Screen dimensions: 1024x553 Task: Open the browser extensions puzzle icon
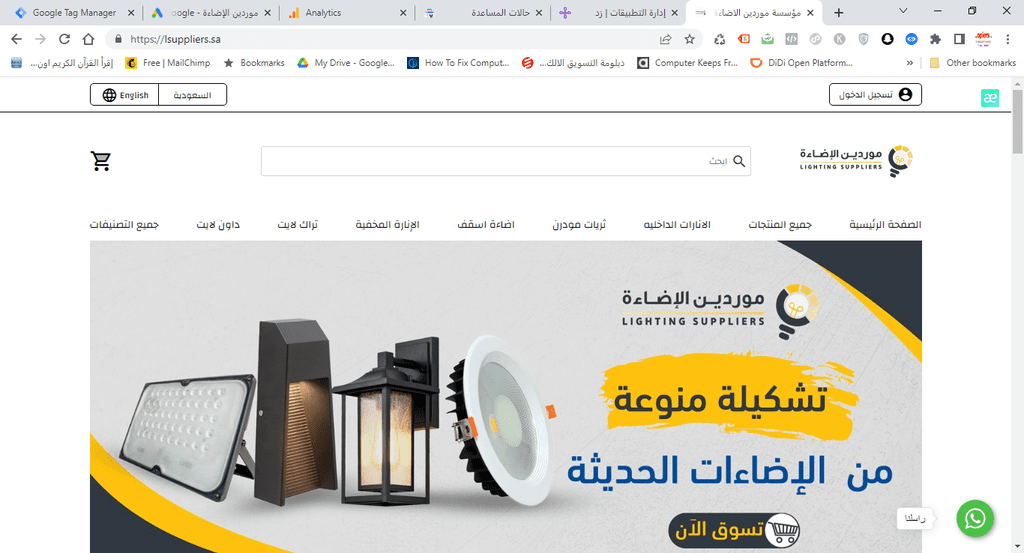(935, 39)
